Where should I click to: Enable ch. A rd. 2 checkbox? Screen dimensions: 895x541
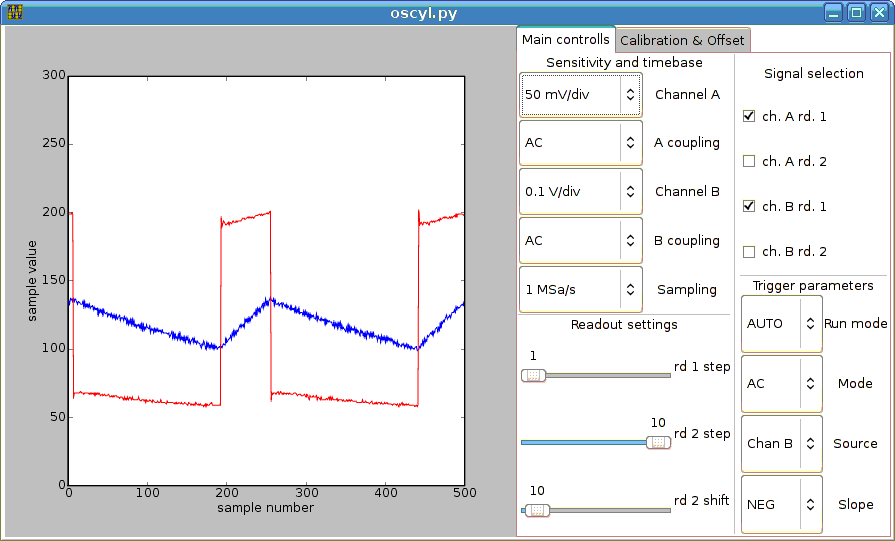749,162
